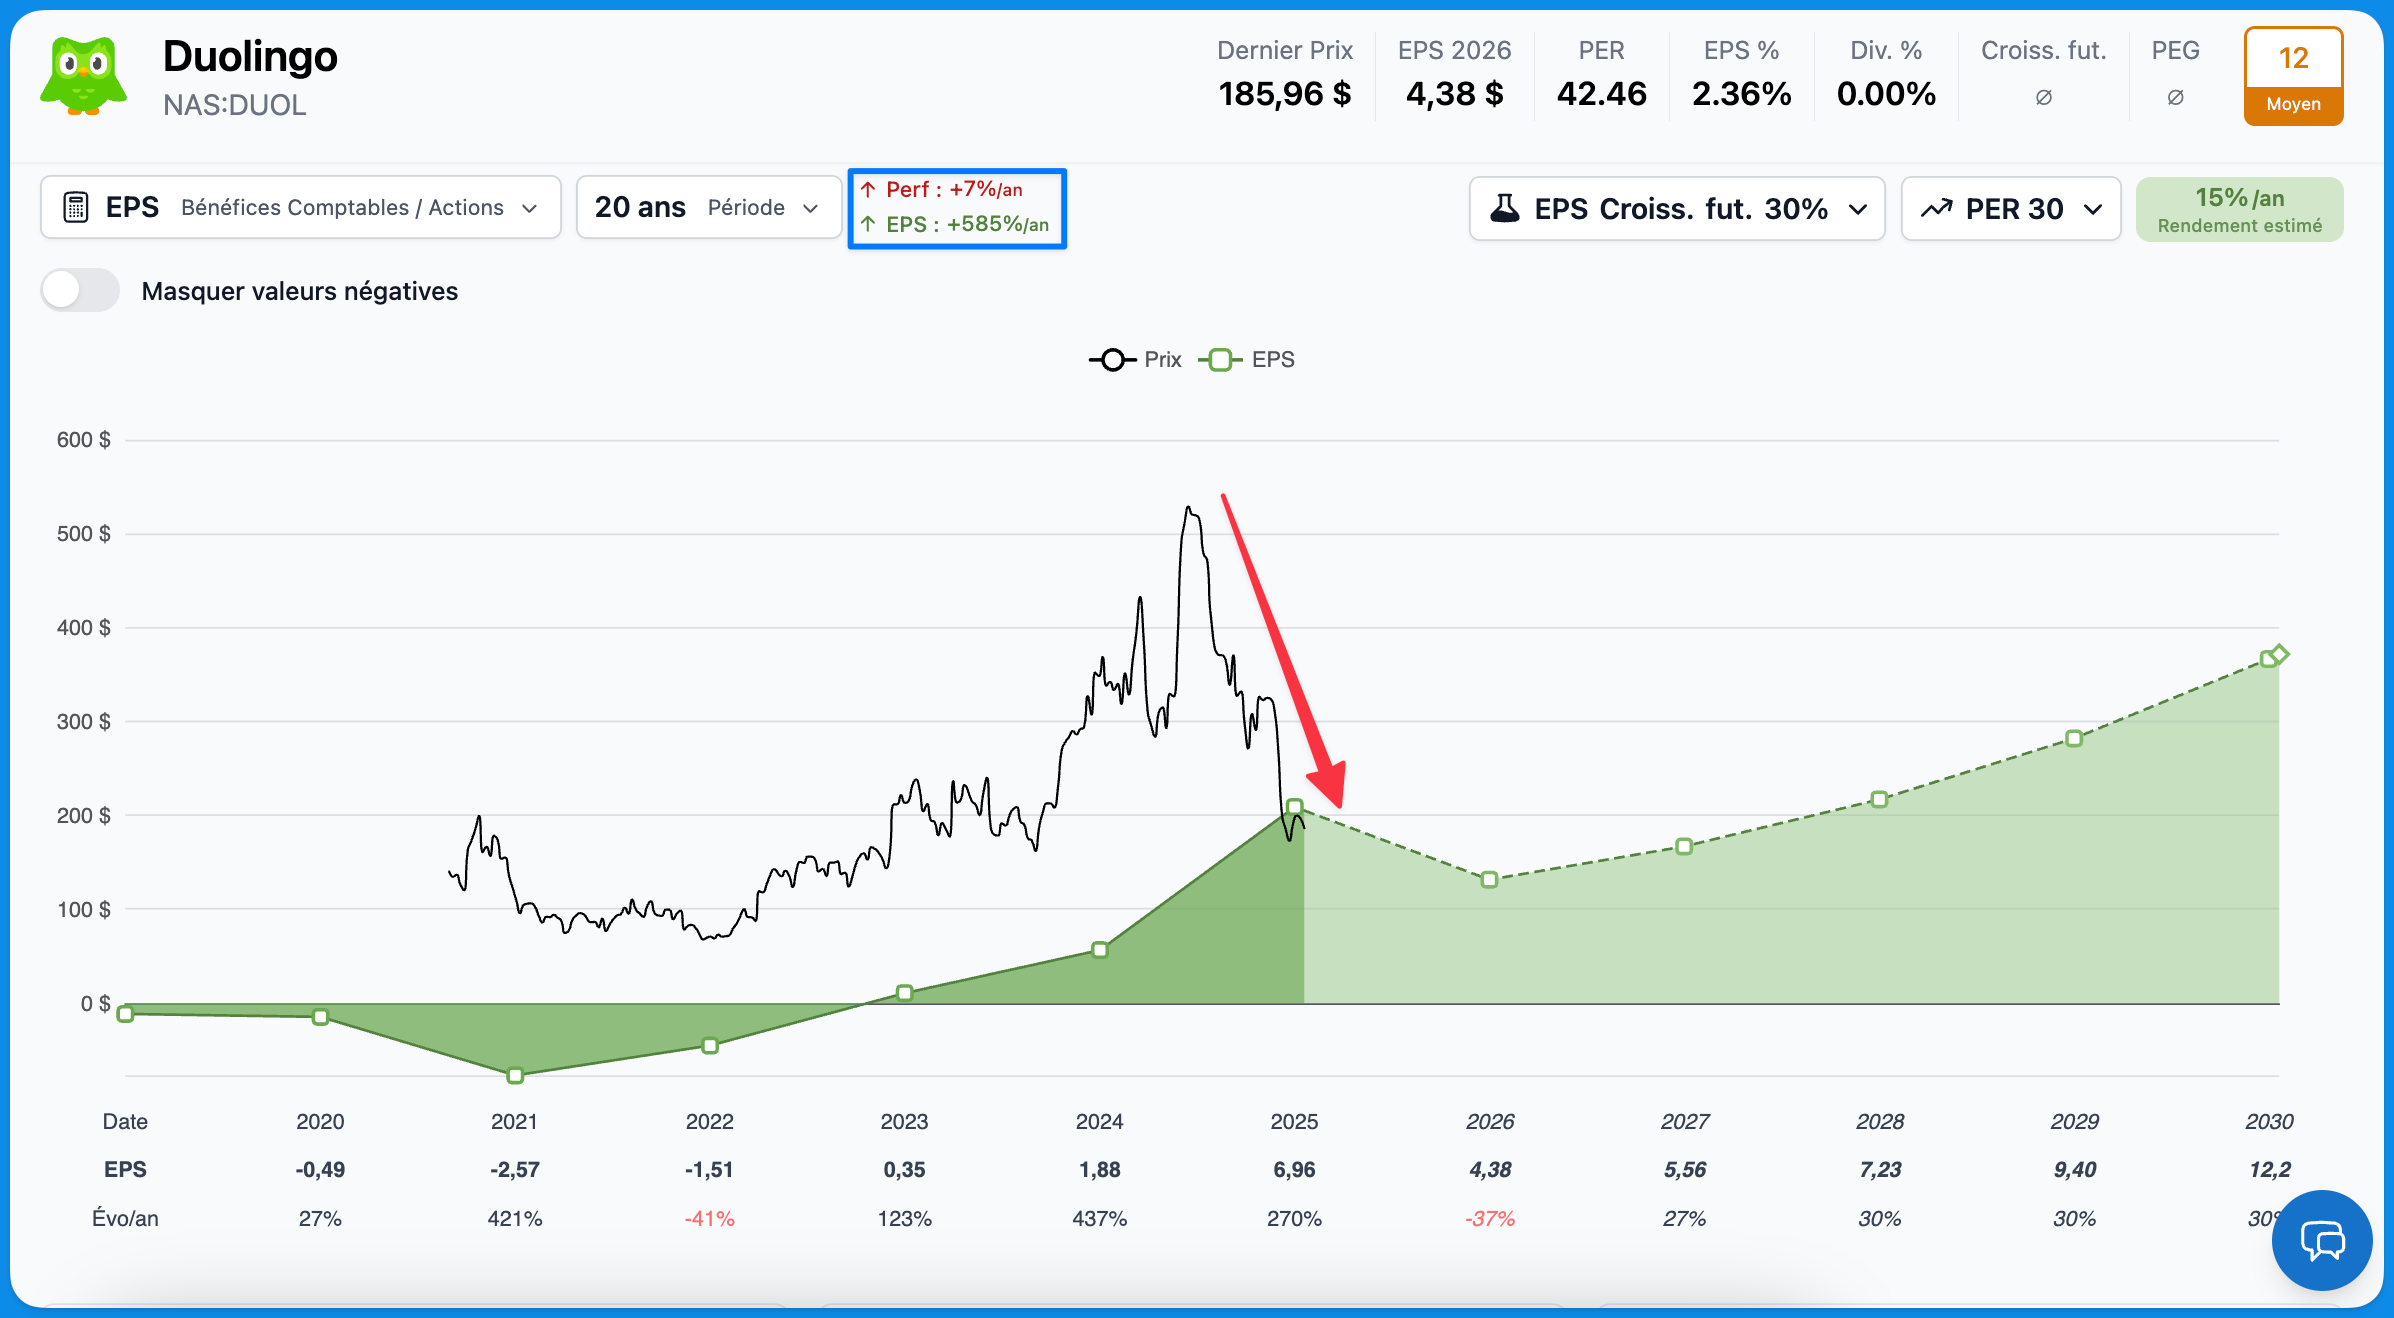
Task: Open the EPS Bénéfices Comptables dropdown
Action: tap(300, 207)
